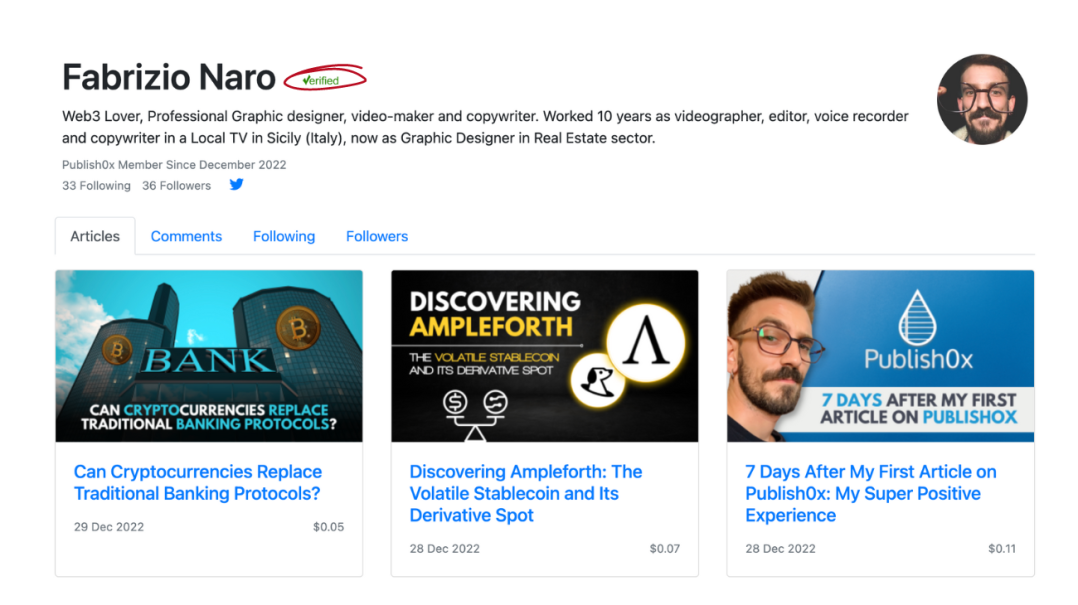Click the 29 Dec 2022 publication date
The height and width of the screenshot is (605, 1078).
click(108, 527)
